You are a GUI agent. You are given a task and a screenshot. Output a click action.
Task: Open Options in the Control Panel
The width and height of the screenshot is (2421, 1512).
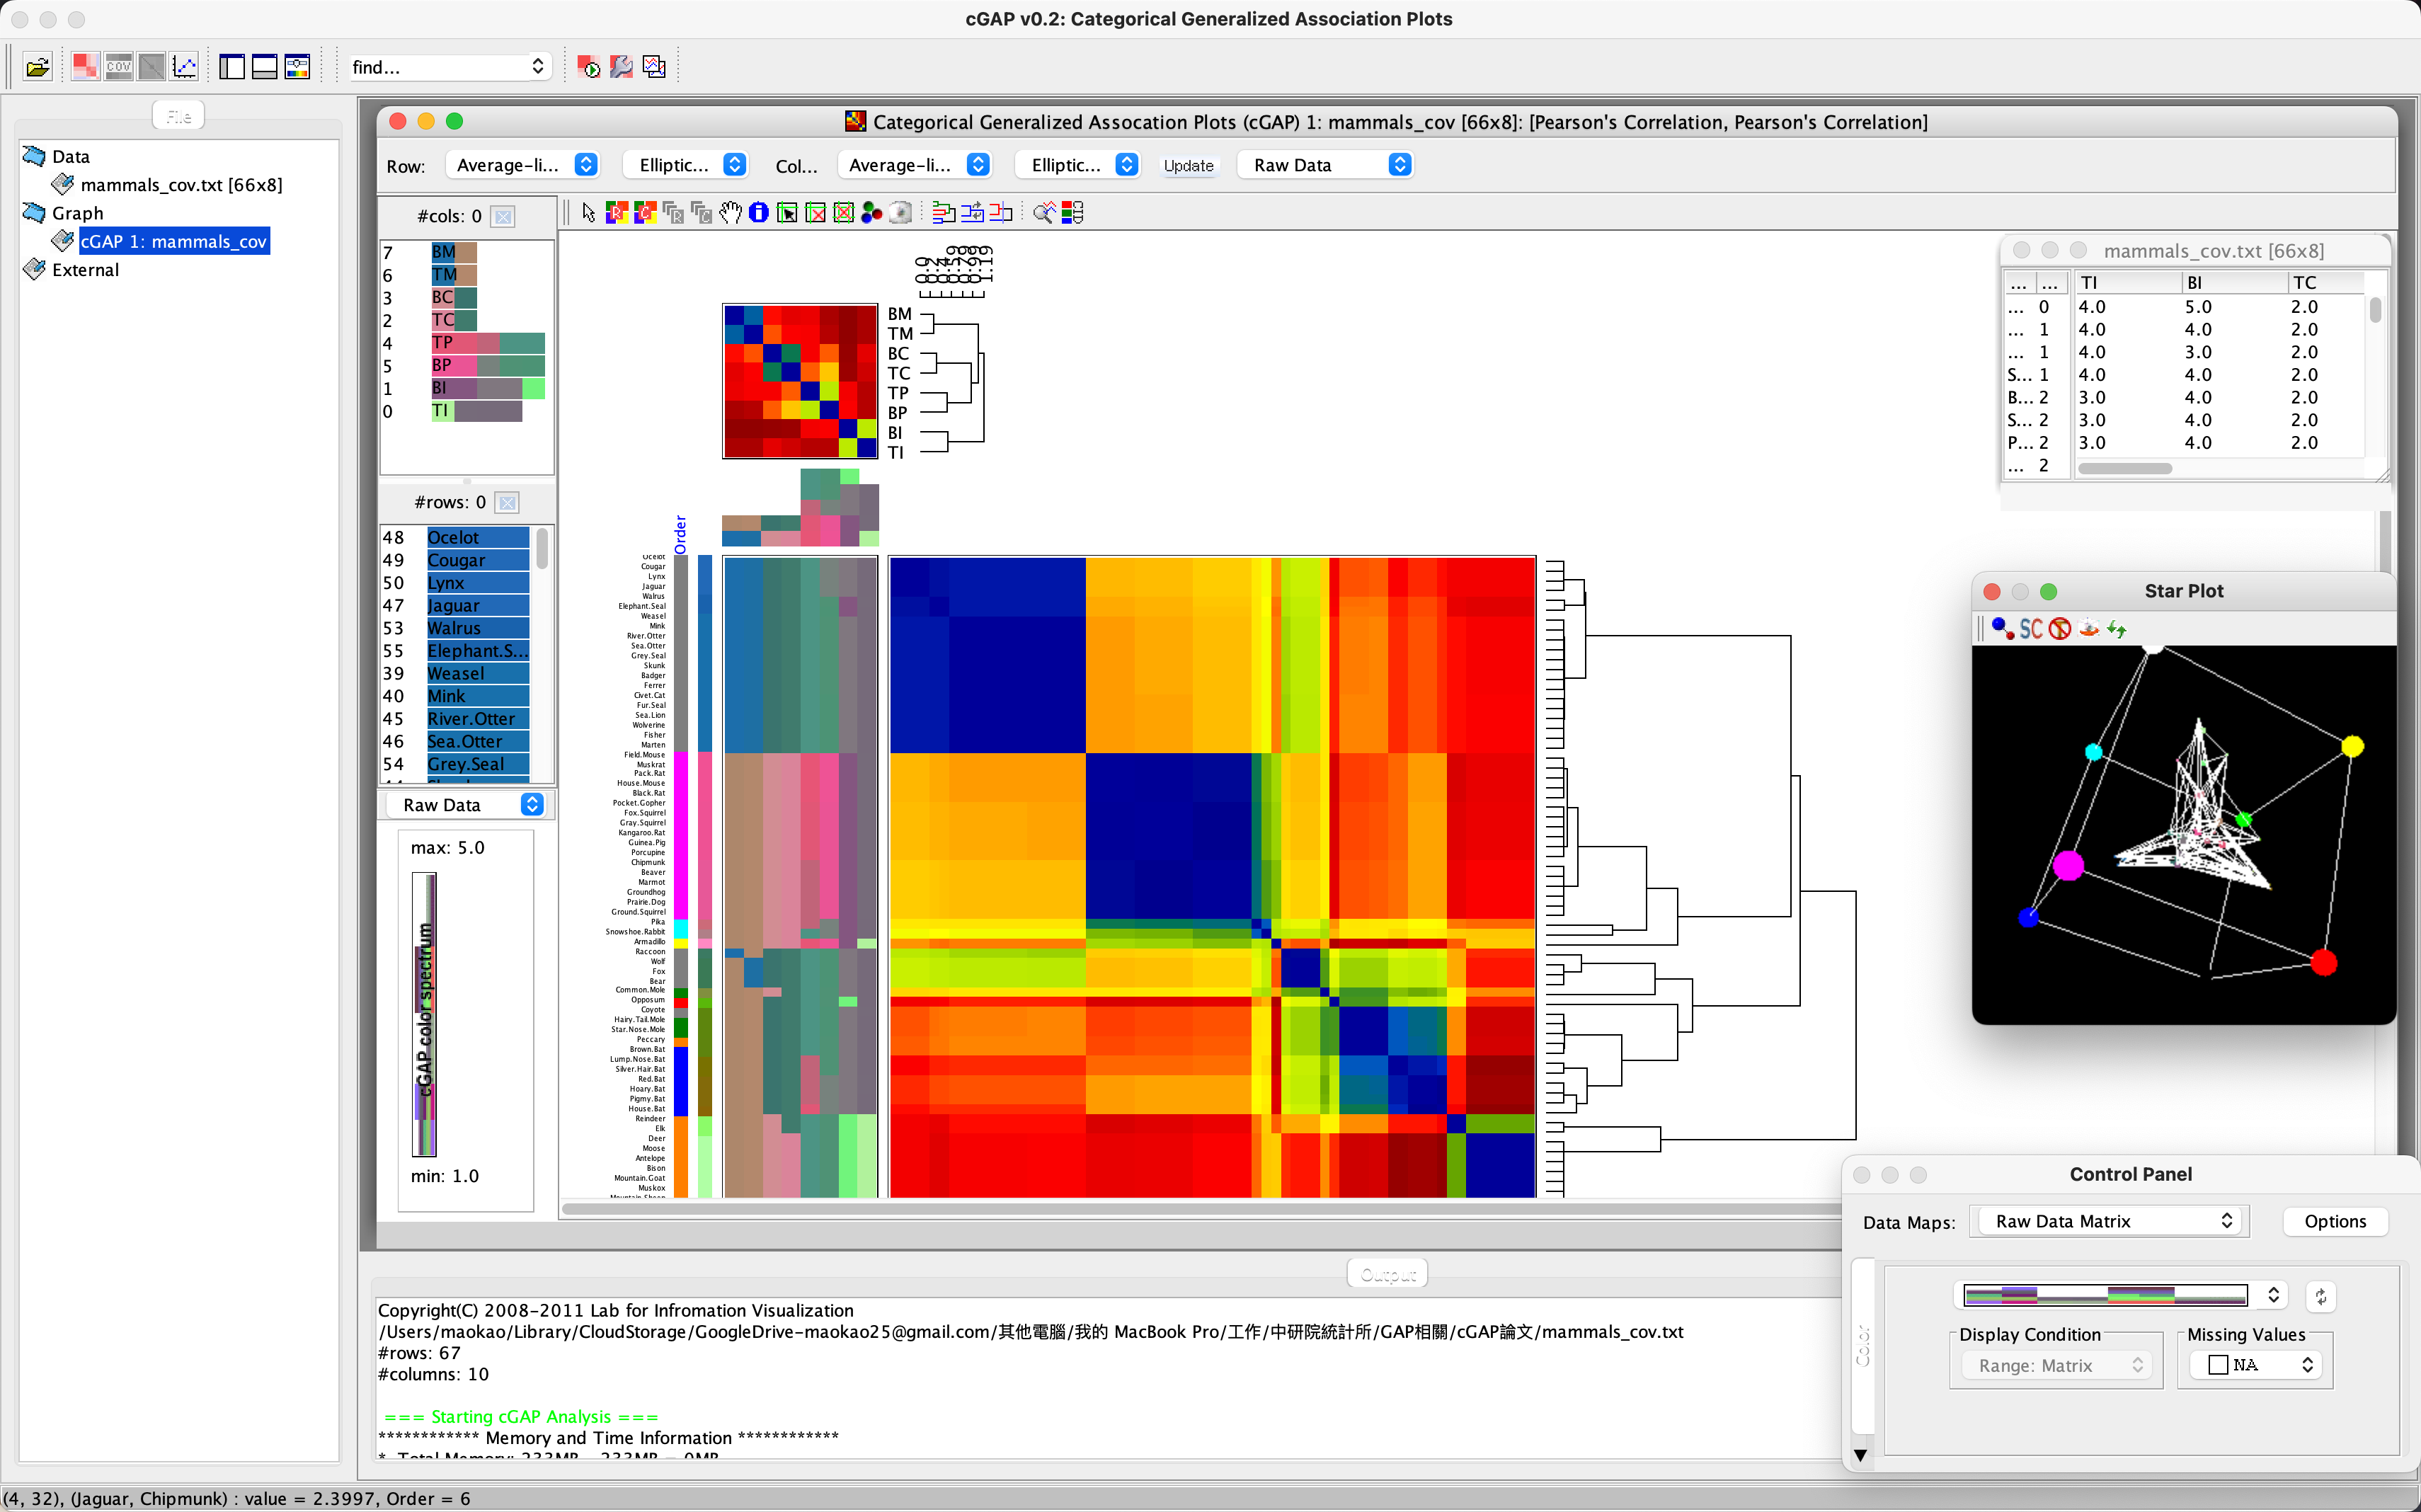2335,1221
